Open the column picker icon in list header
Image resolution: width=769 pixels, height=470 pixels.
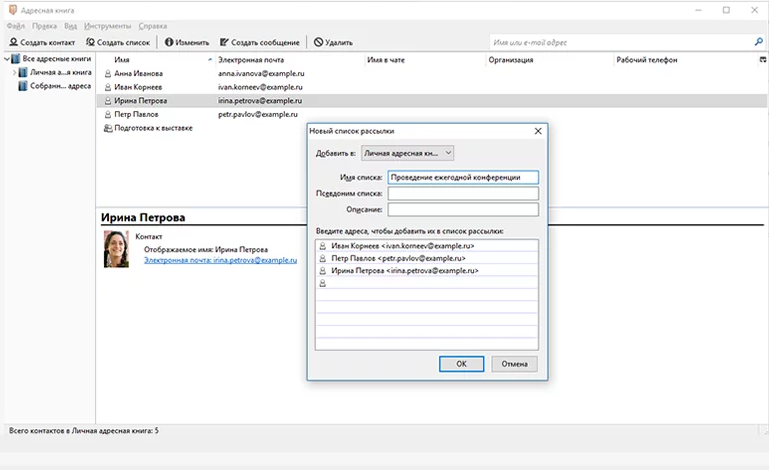tap(763, 60)
